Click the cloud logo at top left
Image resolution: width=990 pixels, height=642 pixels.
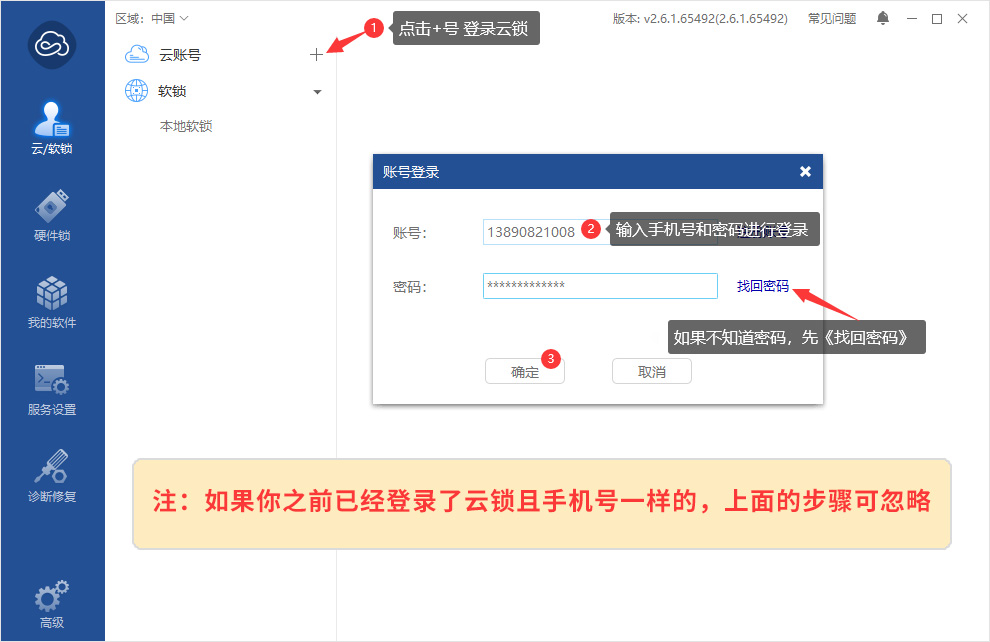click(52, 45)
